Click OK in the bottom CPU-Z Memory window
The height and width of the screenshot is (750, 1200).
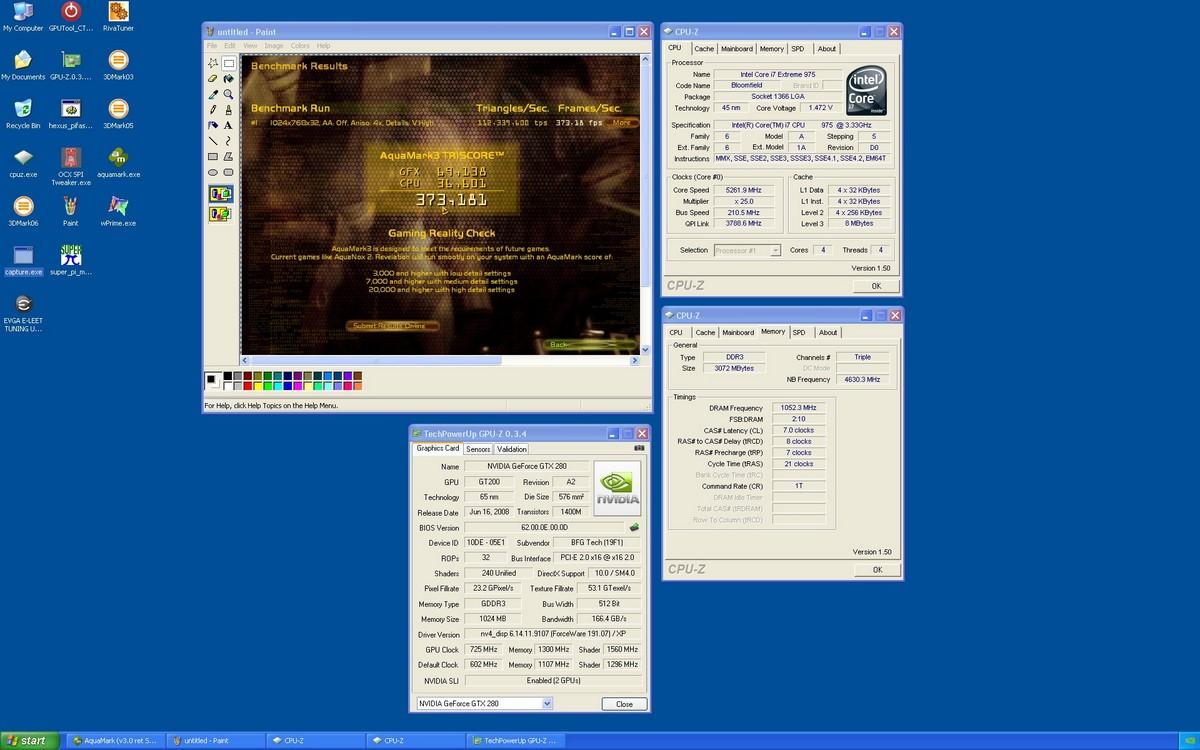point(876,570)
